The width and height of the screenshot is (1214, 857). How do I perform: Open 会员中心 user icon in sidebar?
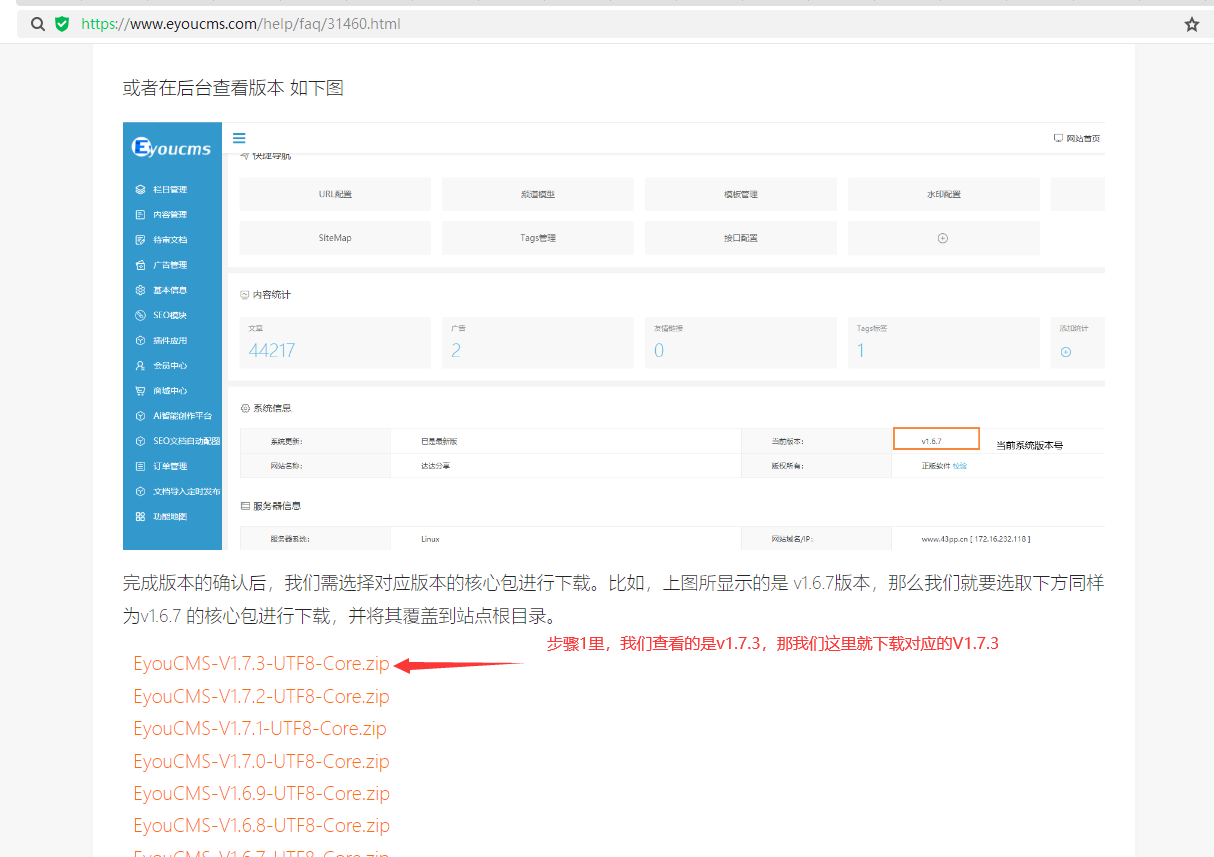pyautogui.click(x=141, y=366)
